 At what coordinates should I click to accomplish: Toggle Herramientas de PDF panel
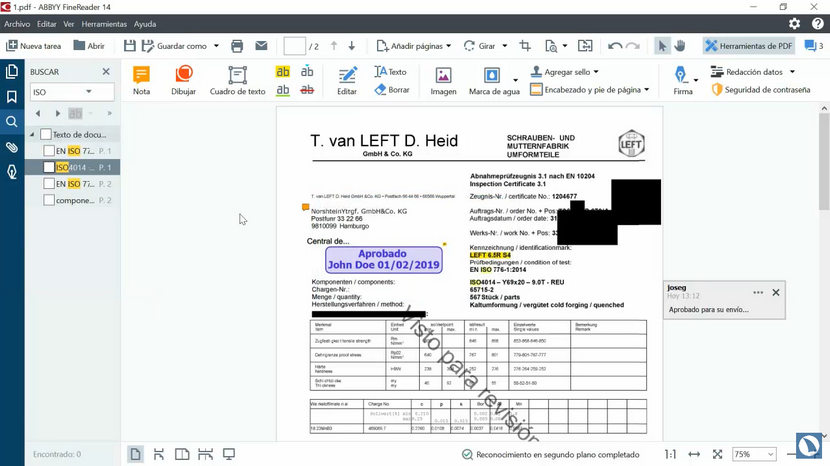pos(749,46)
